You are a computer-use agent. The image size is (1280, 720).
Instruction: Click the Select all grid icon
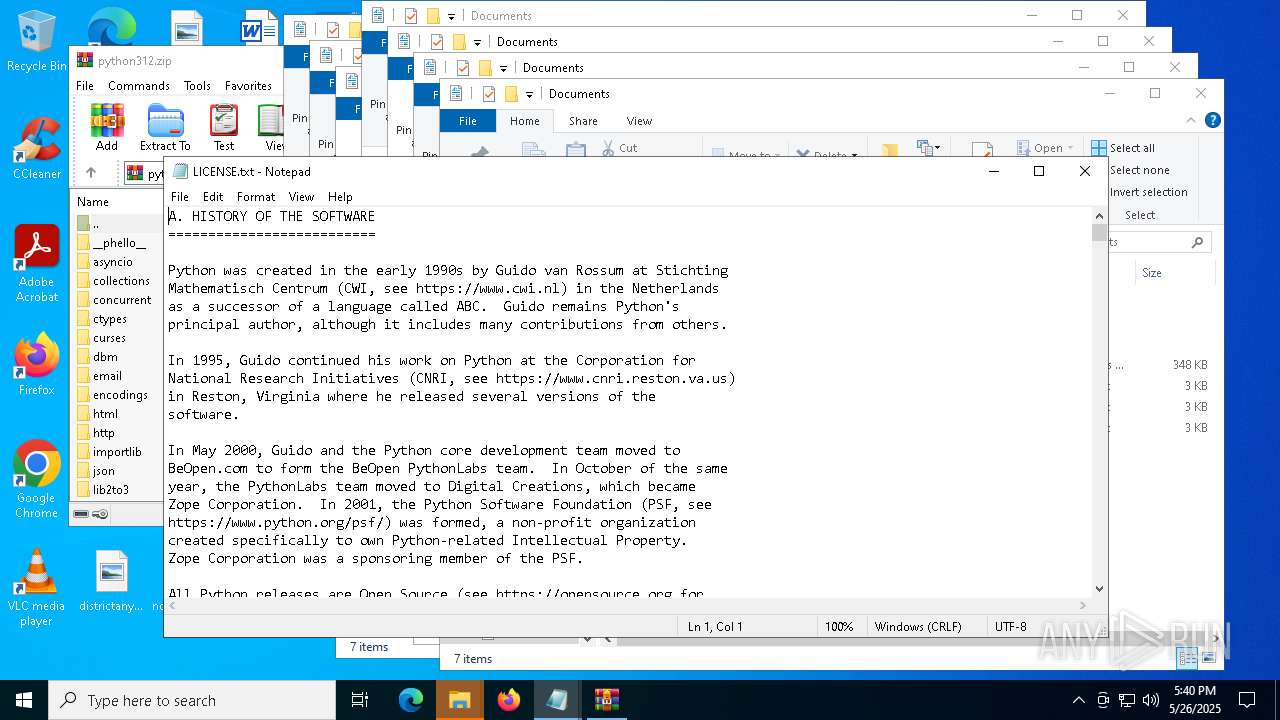coord(1099,148)
